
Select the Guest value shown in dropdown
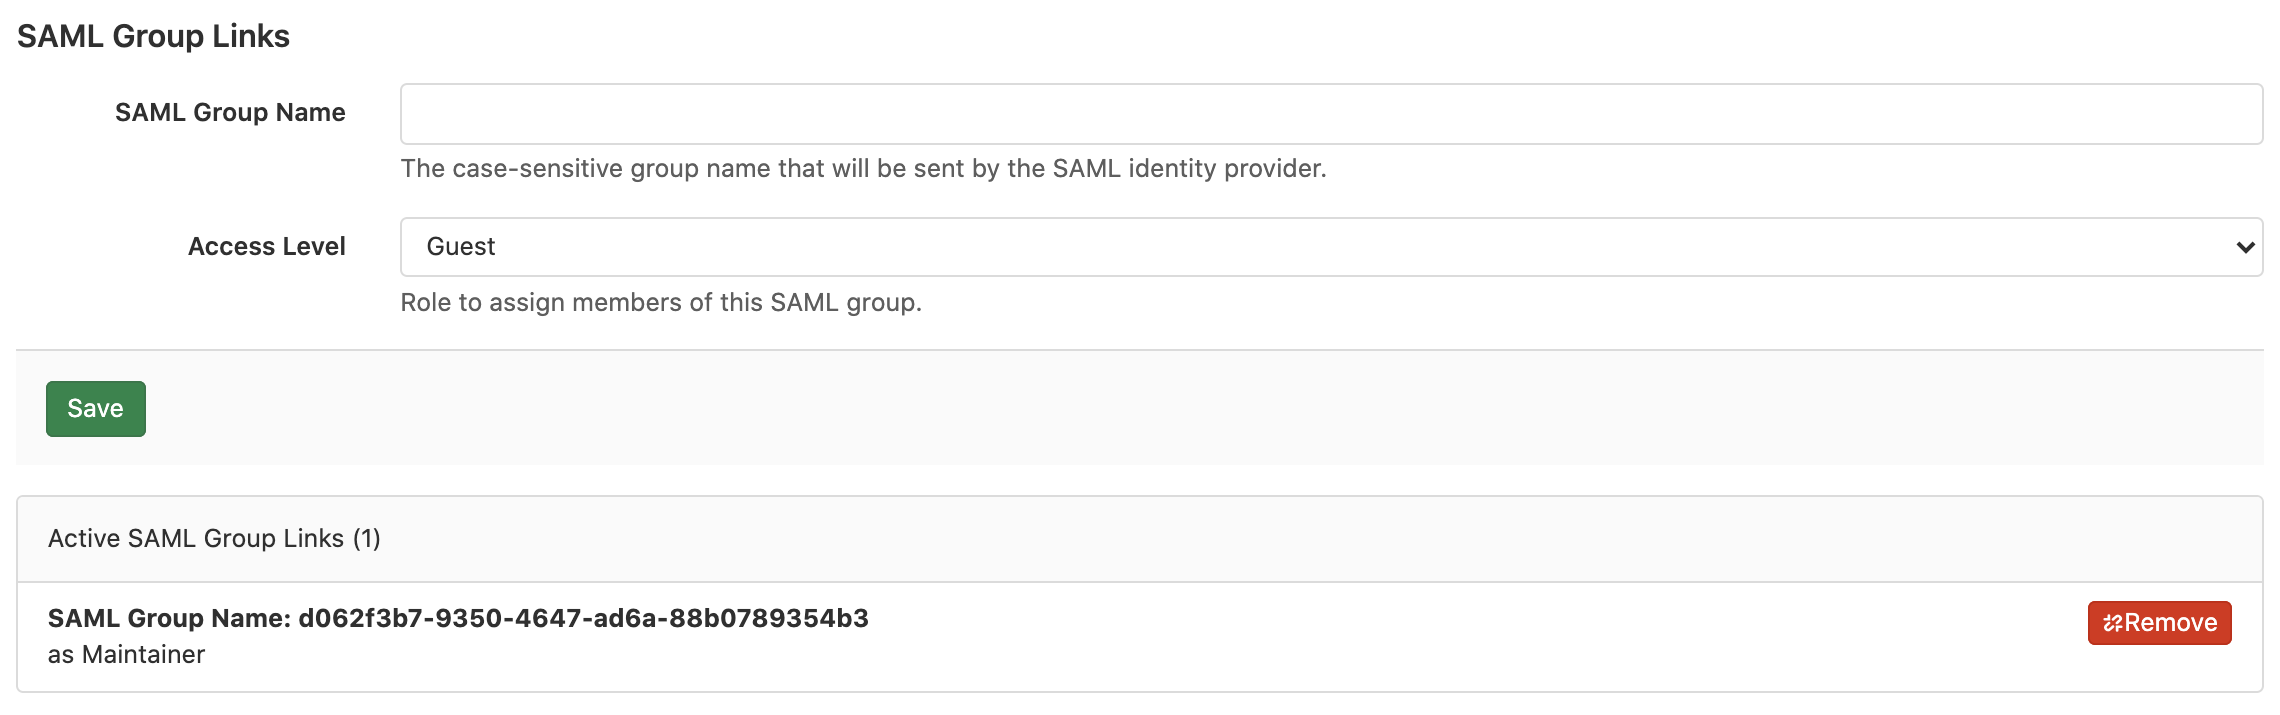(x=460, y=246)
